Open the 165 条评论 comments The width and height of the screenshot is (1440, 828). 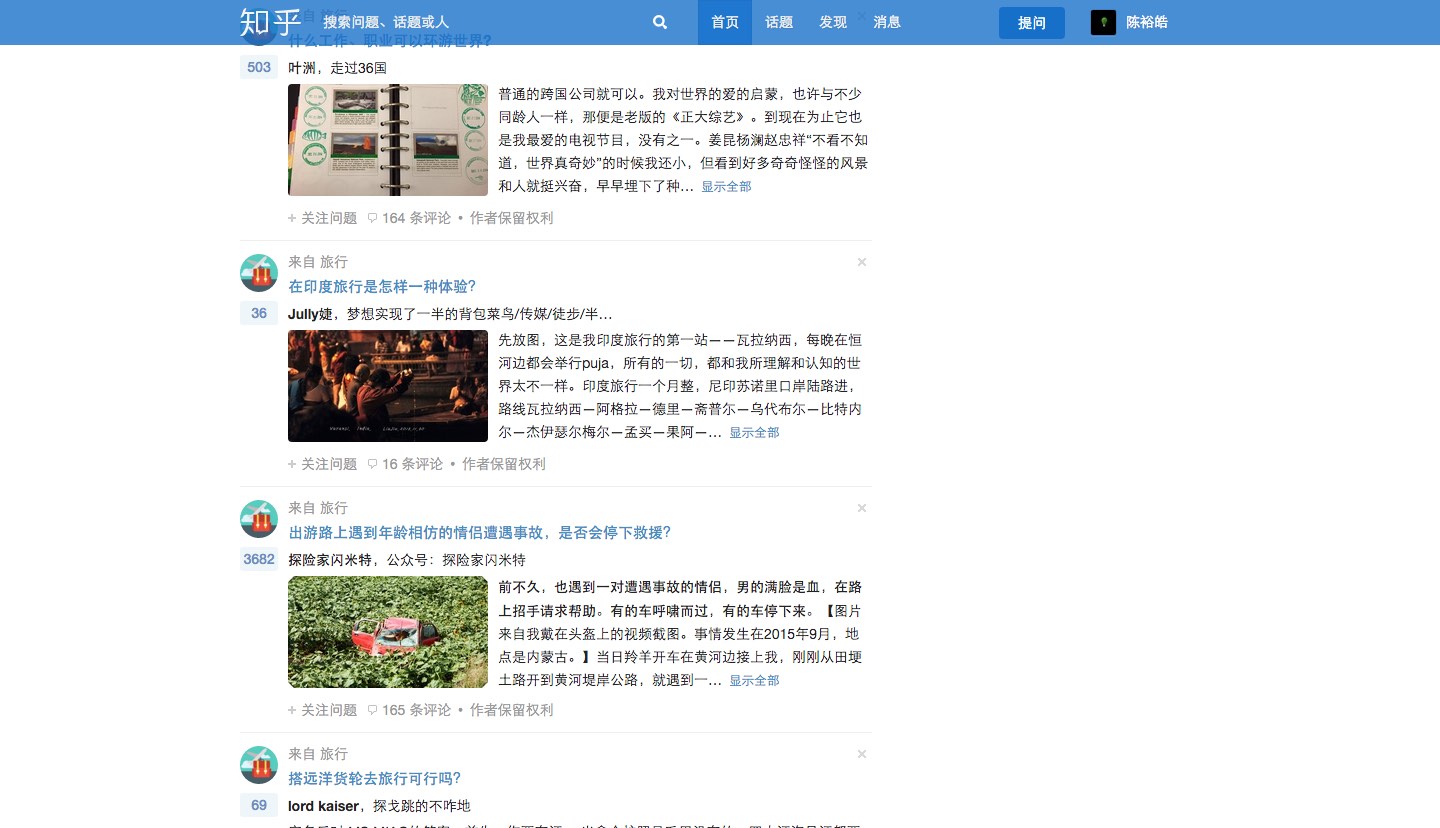coord(409,710)
